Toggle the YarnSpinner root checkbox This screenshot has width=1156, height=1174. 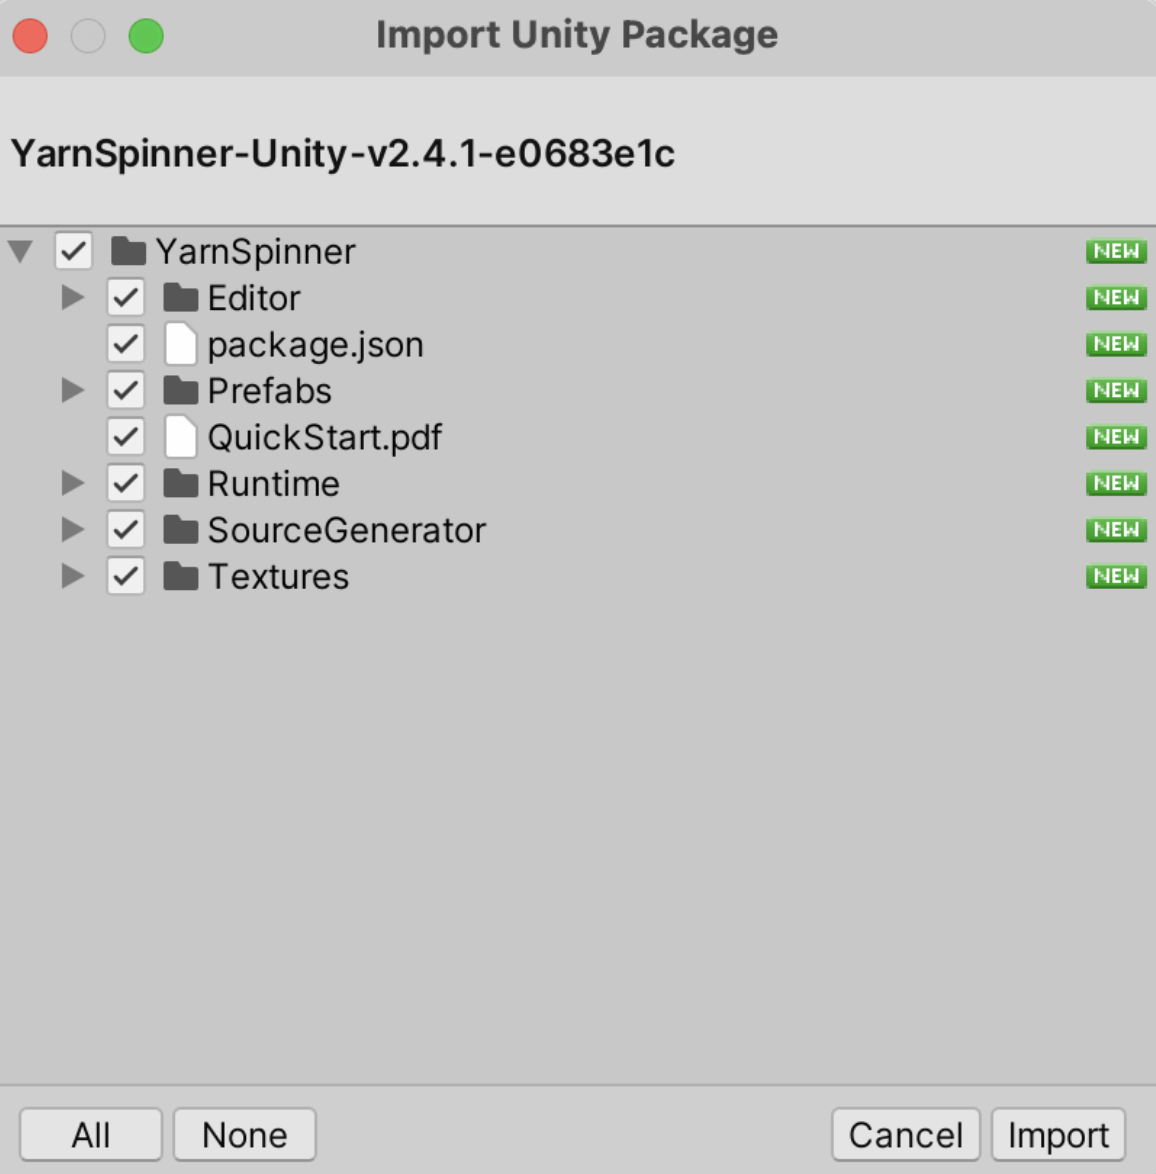coord(74,251)
